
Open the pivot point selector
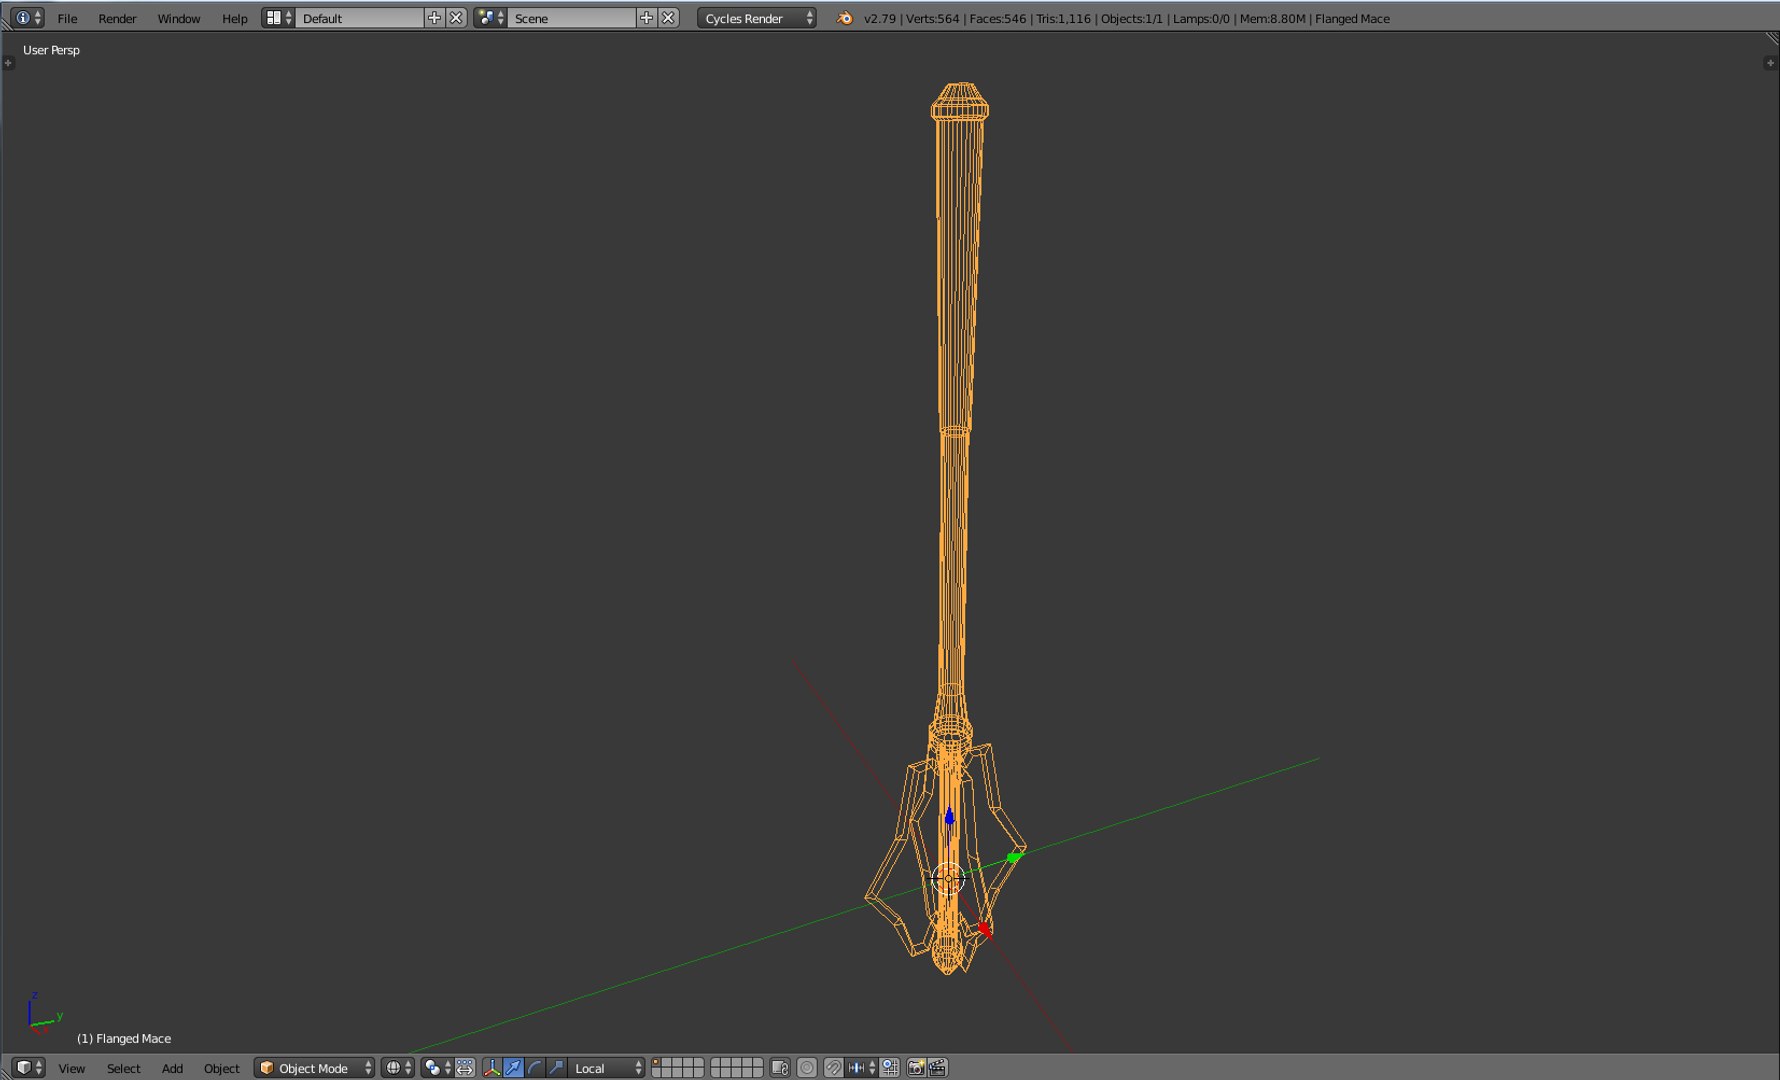click(437, 1068)
